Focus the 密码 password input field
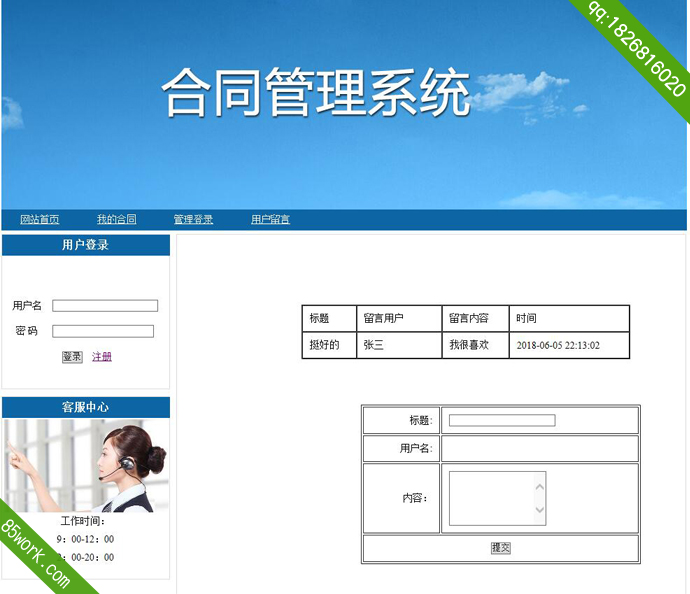 point(103,331)
